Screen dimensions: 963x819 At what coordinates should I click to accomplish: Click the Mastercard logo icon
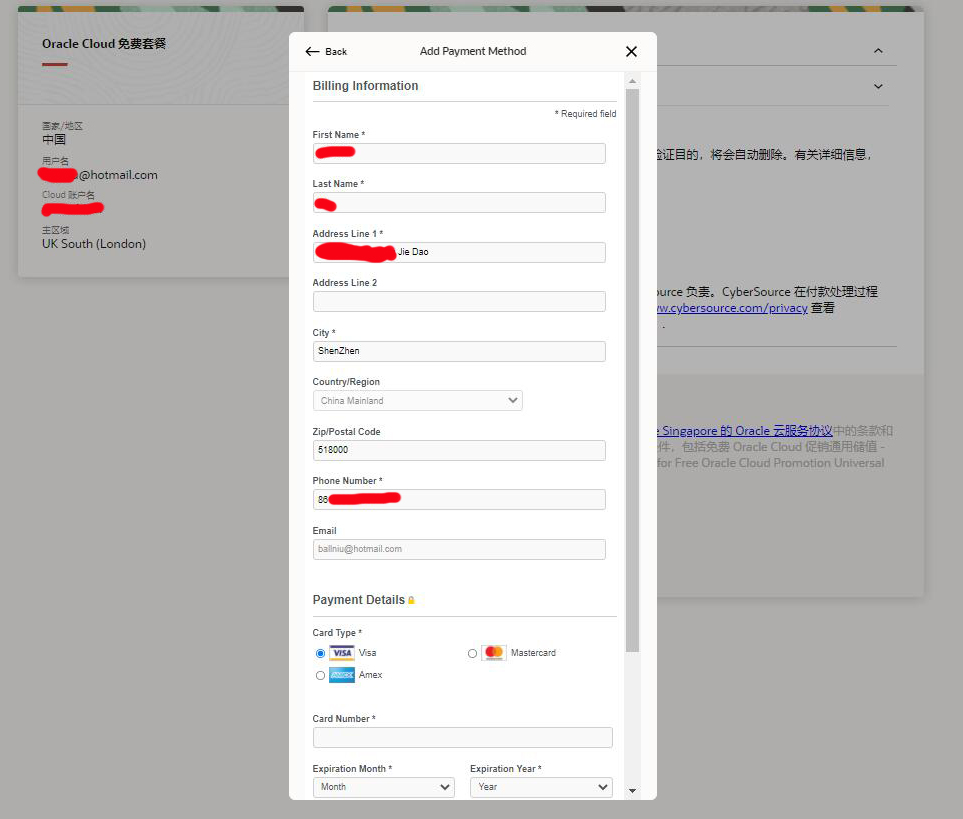click(494, 653)
